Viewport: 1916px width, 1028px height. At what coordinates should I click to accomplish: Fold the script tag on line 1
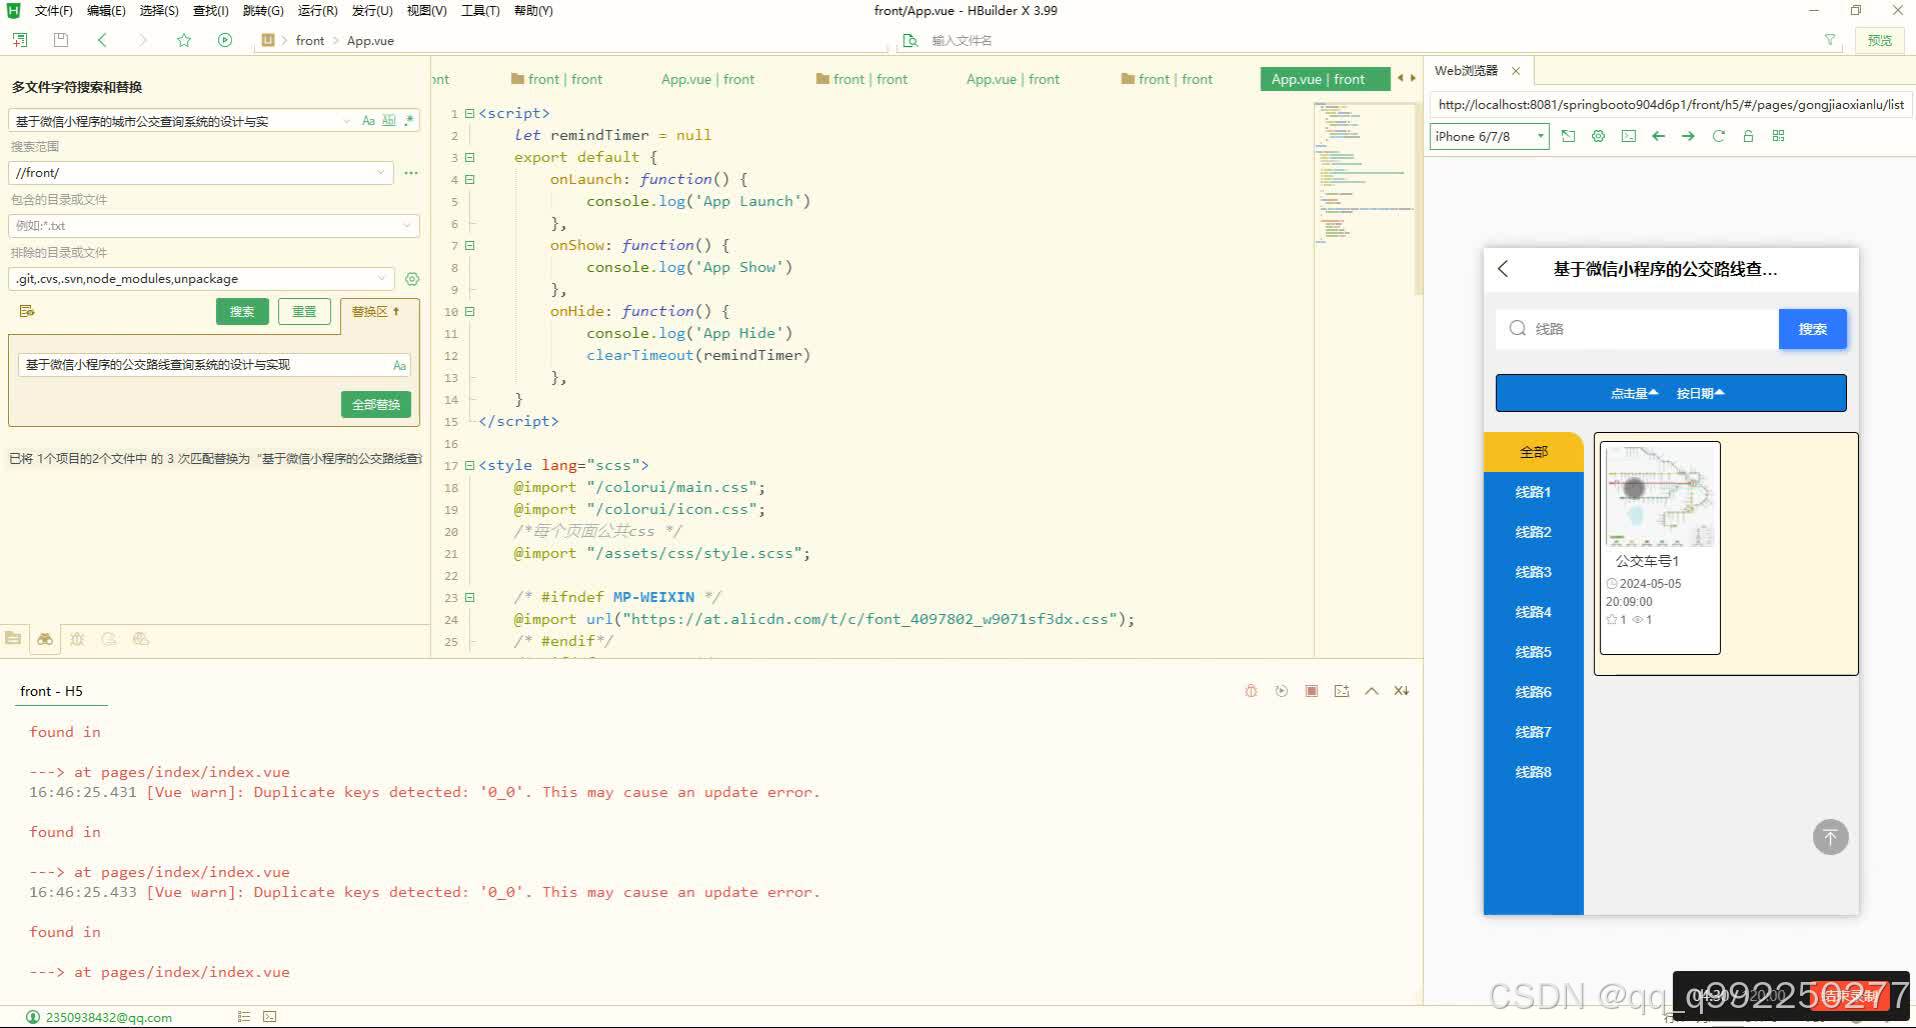[x=470, y=113]
